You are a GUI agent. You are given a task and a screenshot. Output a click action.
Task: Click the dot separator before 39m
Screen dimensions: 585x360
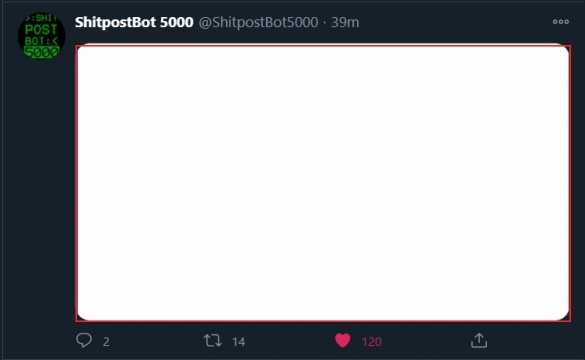pos(325,23)
